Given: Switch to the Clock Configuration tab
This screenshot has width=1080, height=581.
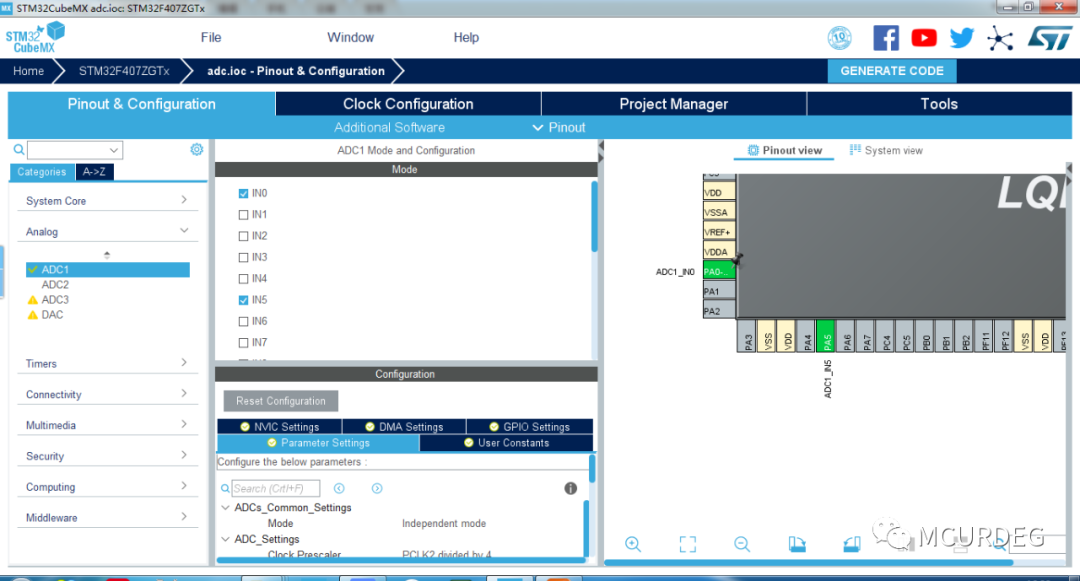Looking at the screenshot, I should pyautogui.click(x=408, y=104).
